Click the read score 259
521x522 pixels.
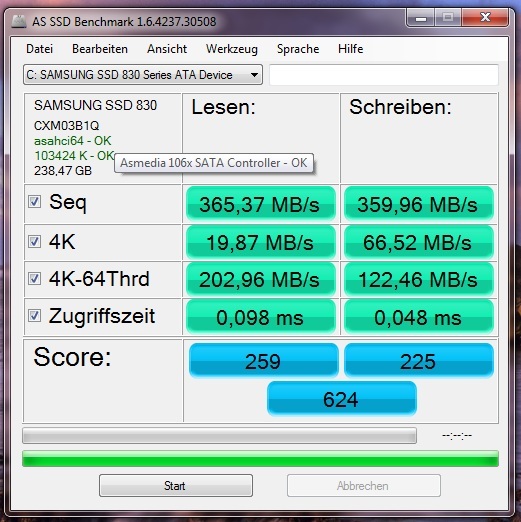click(x=263, y=361)
